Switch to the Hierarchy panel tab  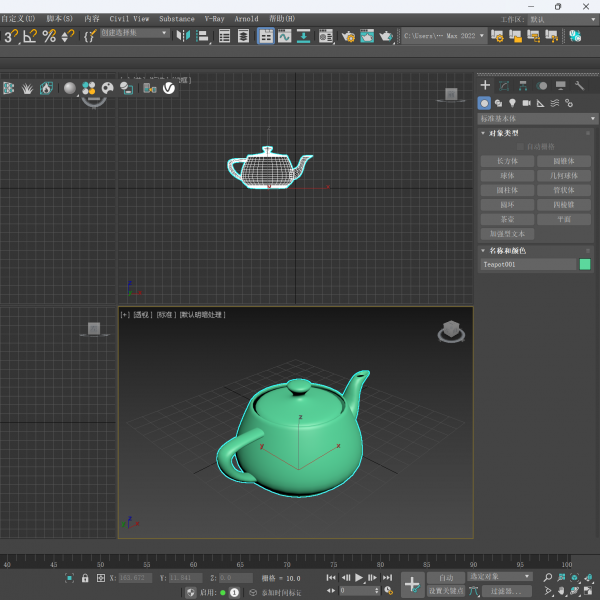point(523,85)
